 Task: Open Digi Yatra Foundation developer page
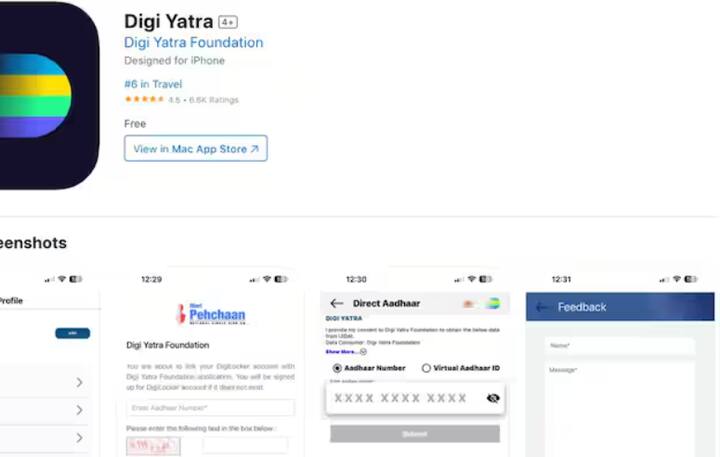193,43
